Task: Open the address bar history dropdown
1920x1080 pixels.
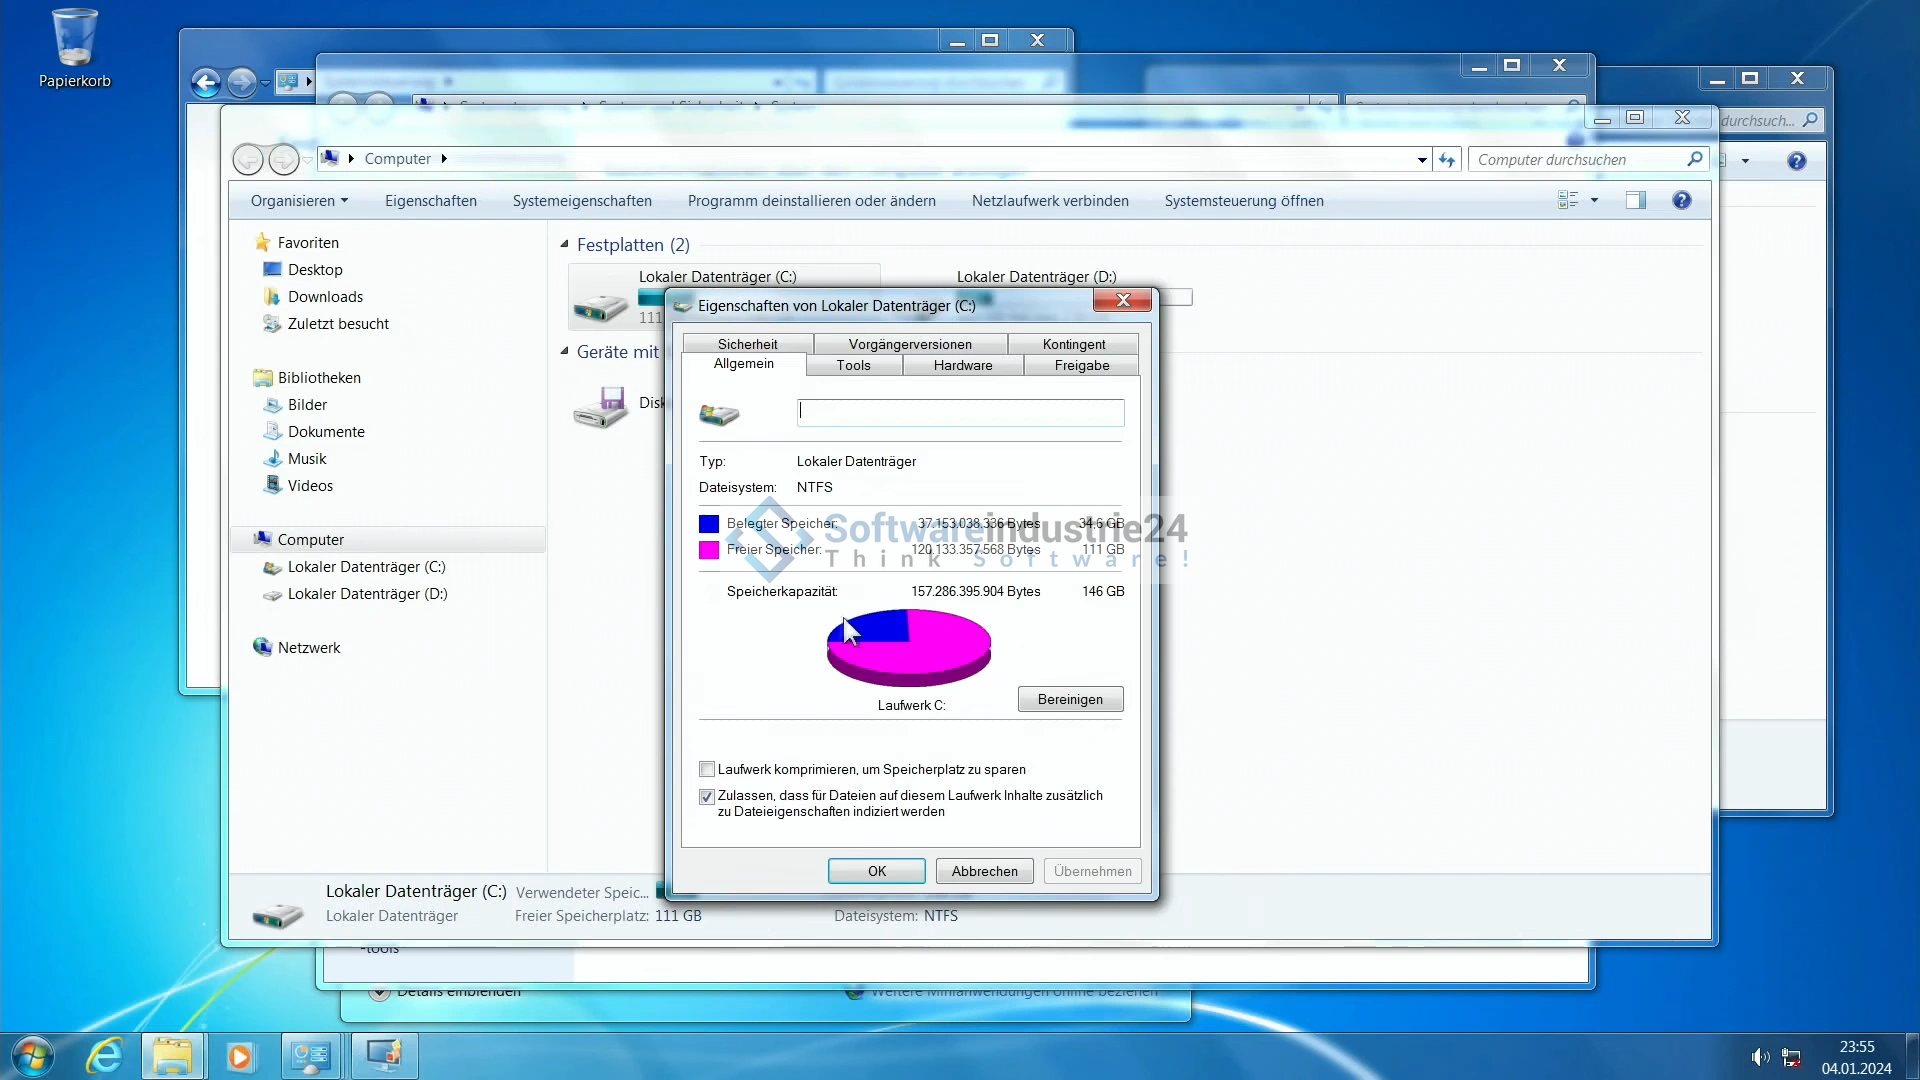Action: 1422,160
